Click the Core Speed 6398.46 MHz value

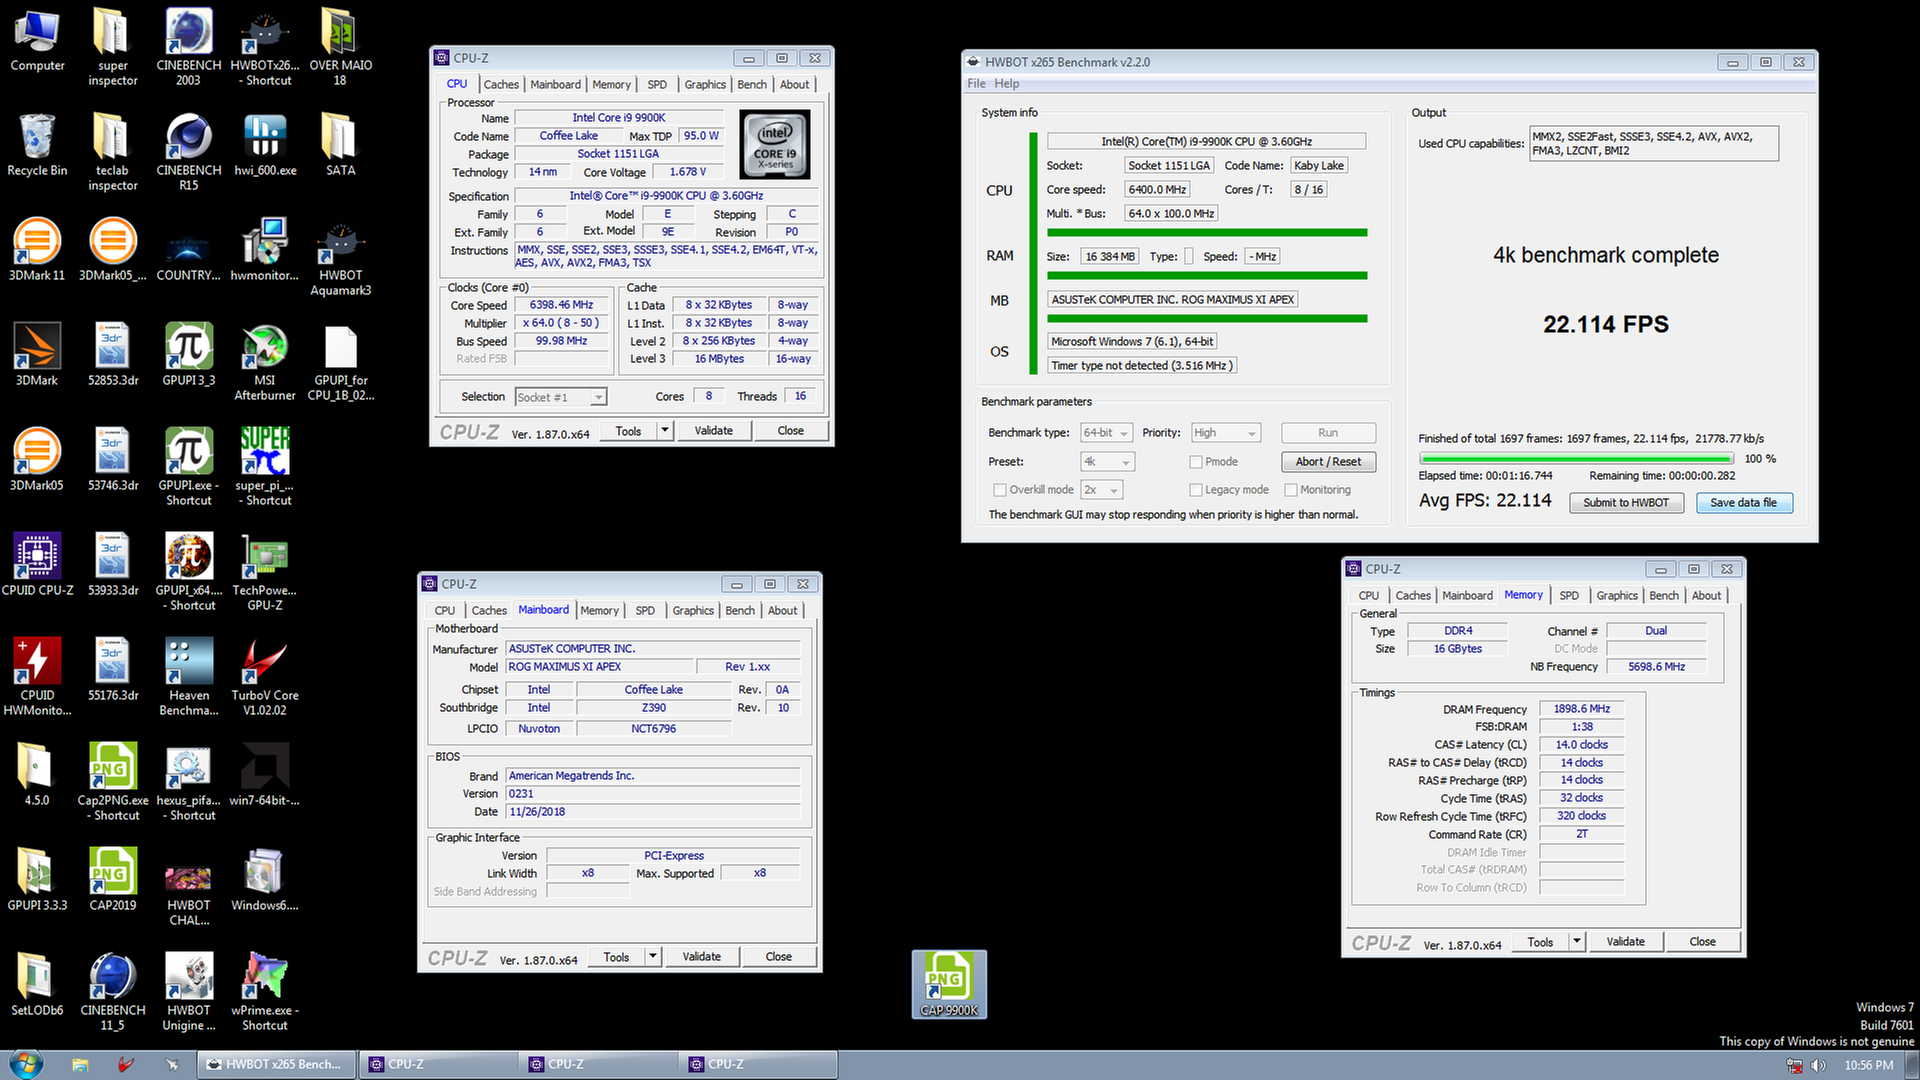[561, 305]
